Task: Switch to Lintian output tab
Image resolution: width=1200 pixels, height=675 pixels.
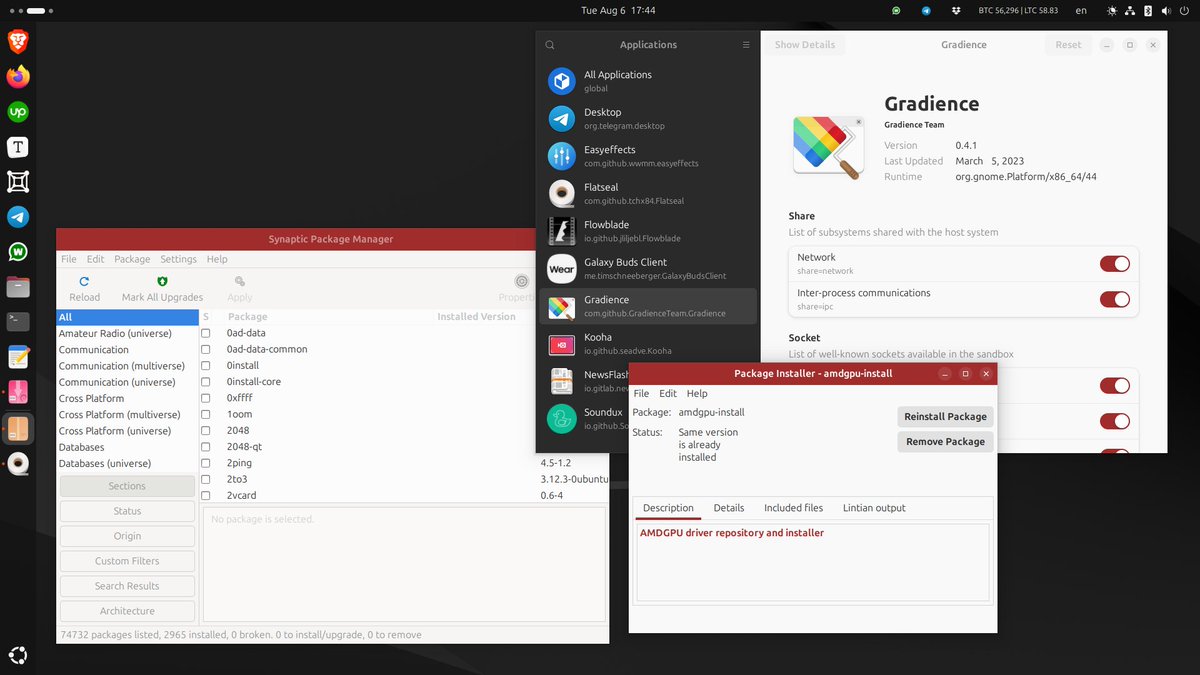Action: [874, 508]
